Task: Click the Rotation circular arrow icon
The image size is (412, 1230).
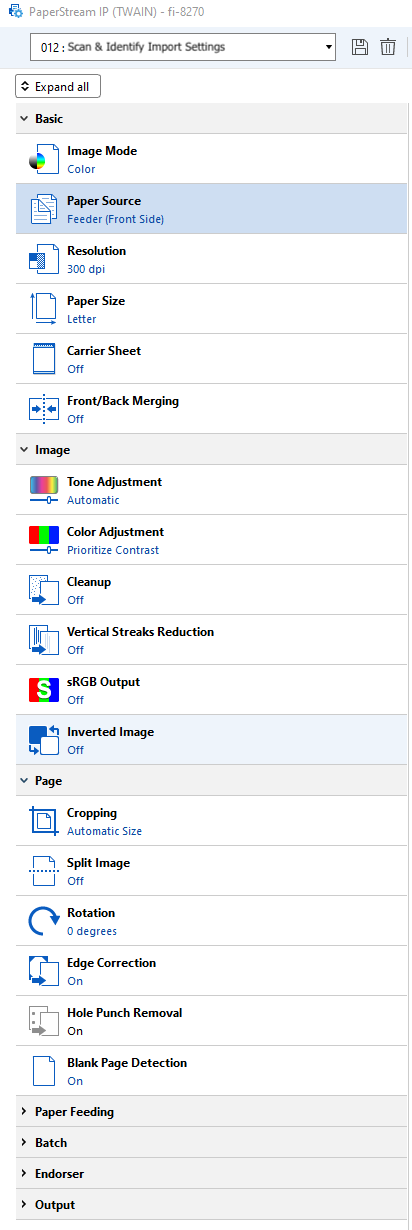Action: [43, 921]
